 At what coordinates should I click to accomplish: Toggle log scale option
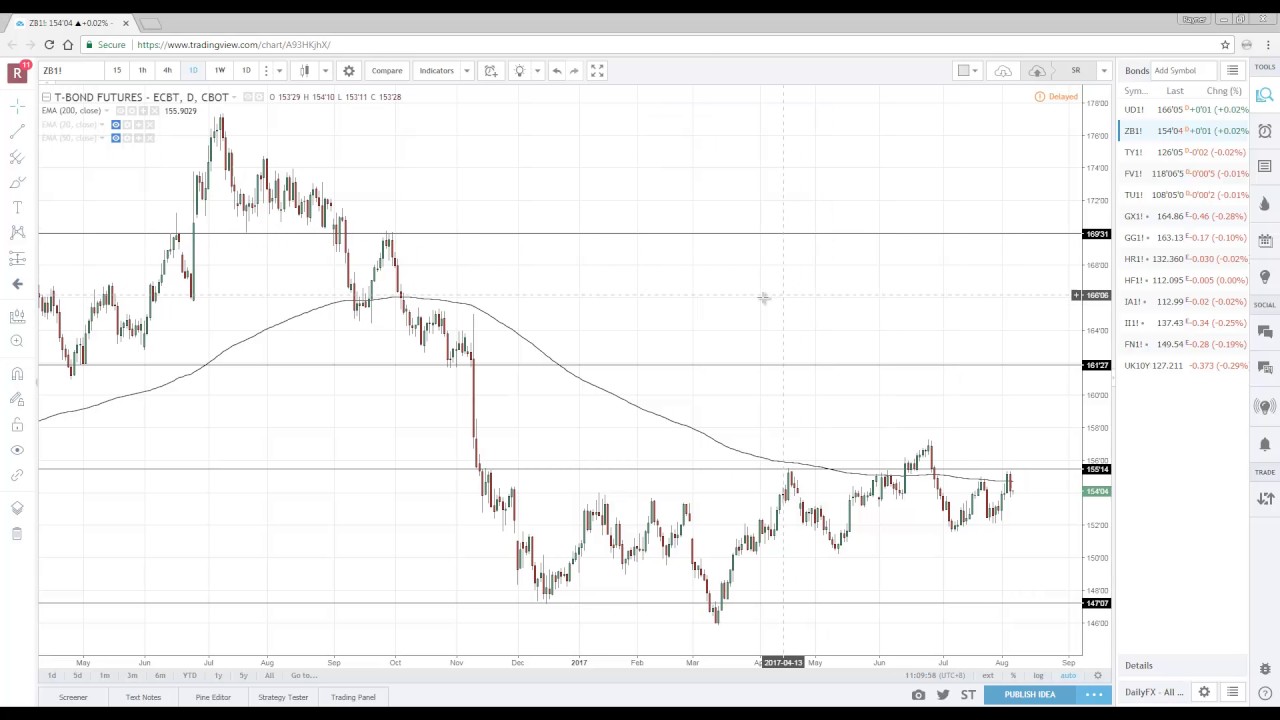tap(1038, 676)
